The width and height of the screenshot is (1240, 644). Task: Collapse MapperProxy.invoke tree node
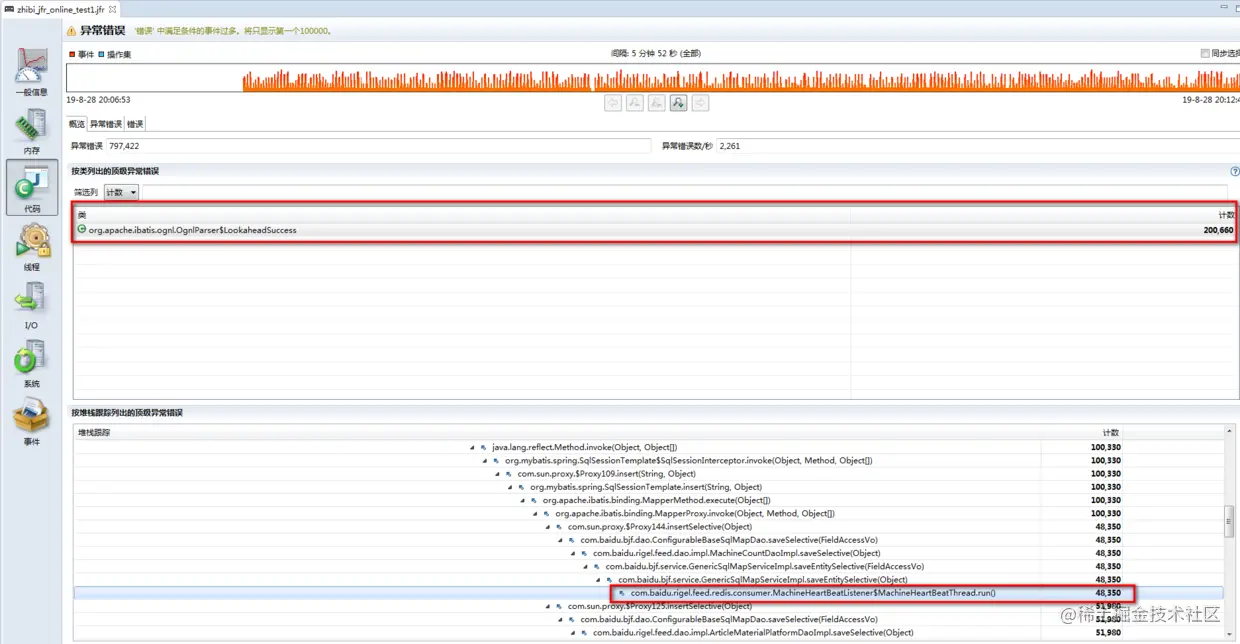pyautogui.click(x=536, y=513)
